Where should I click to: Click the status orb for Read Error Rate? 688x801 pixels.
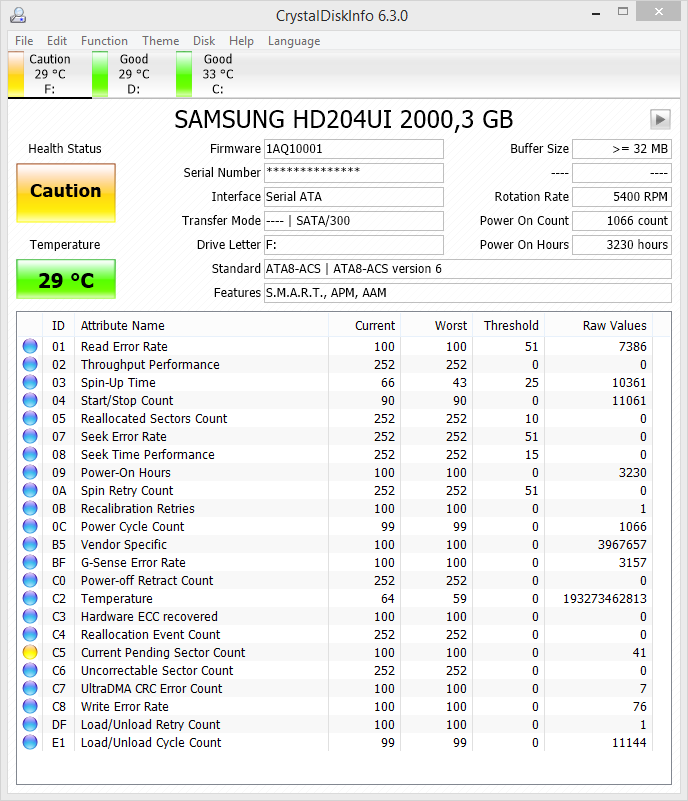pos(30,346)
